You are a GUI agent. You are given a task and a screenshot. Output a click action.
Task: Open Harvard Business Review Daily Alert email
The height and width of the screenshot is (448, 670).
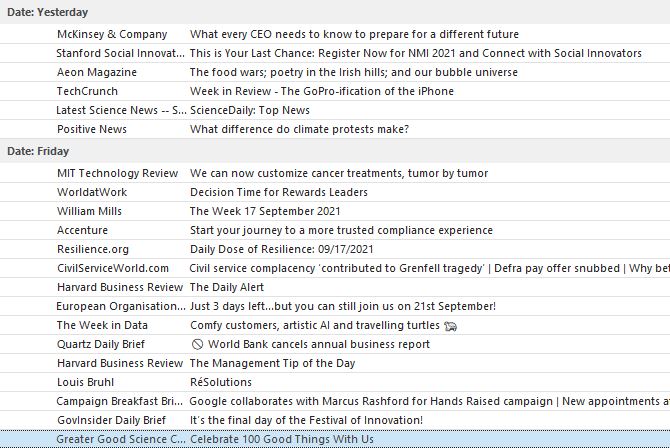click(x=228, y=287)
